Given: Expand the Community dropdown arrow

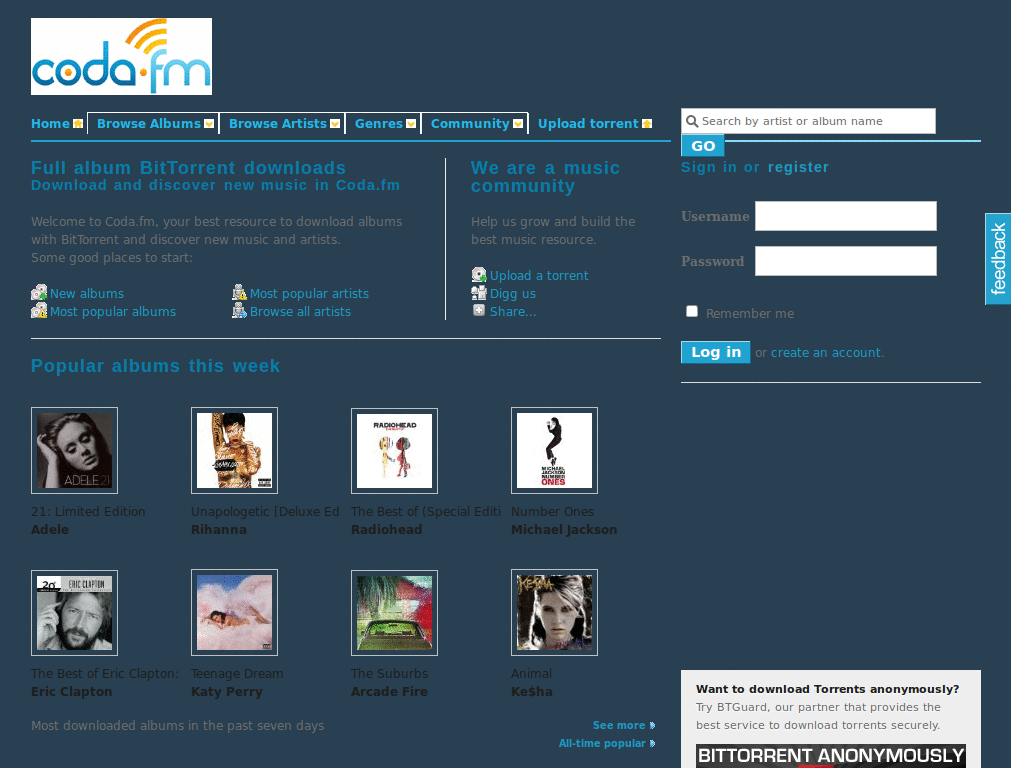Looking at the screenshot, I should coord(519,124).
